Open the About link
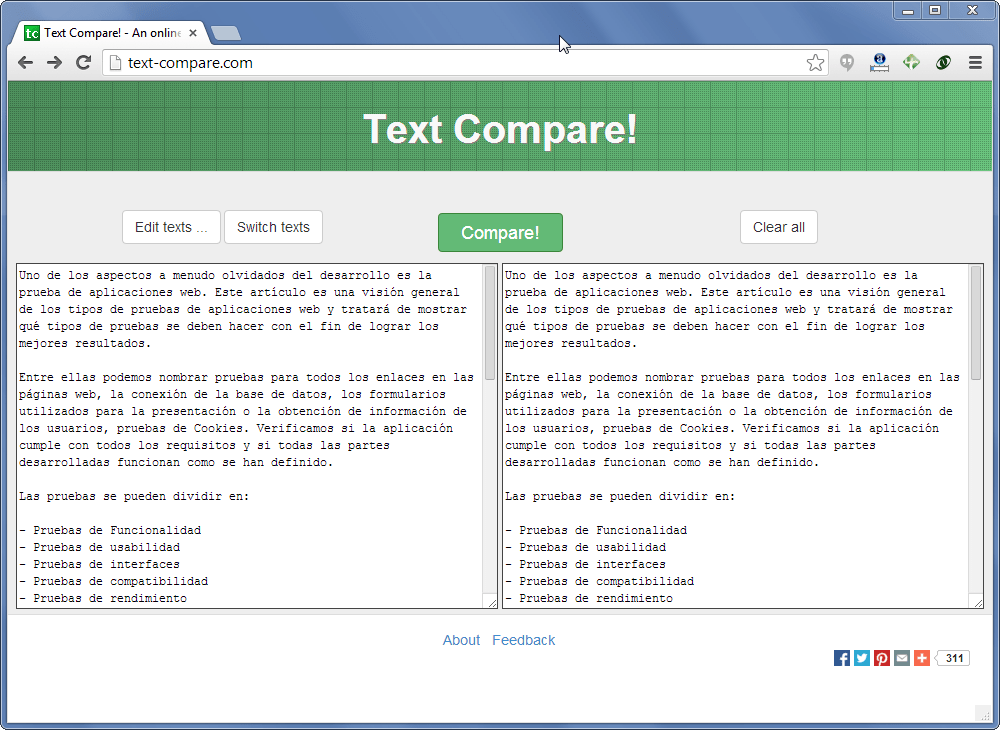Screen dimensions: 1000x730 (461, 640)
